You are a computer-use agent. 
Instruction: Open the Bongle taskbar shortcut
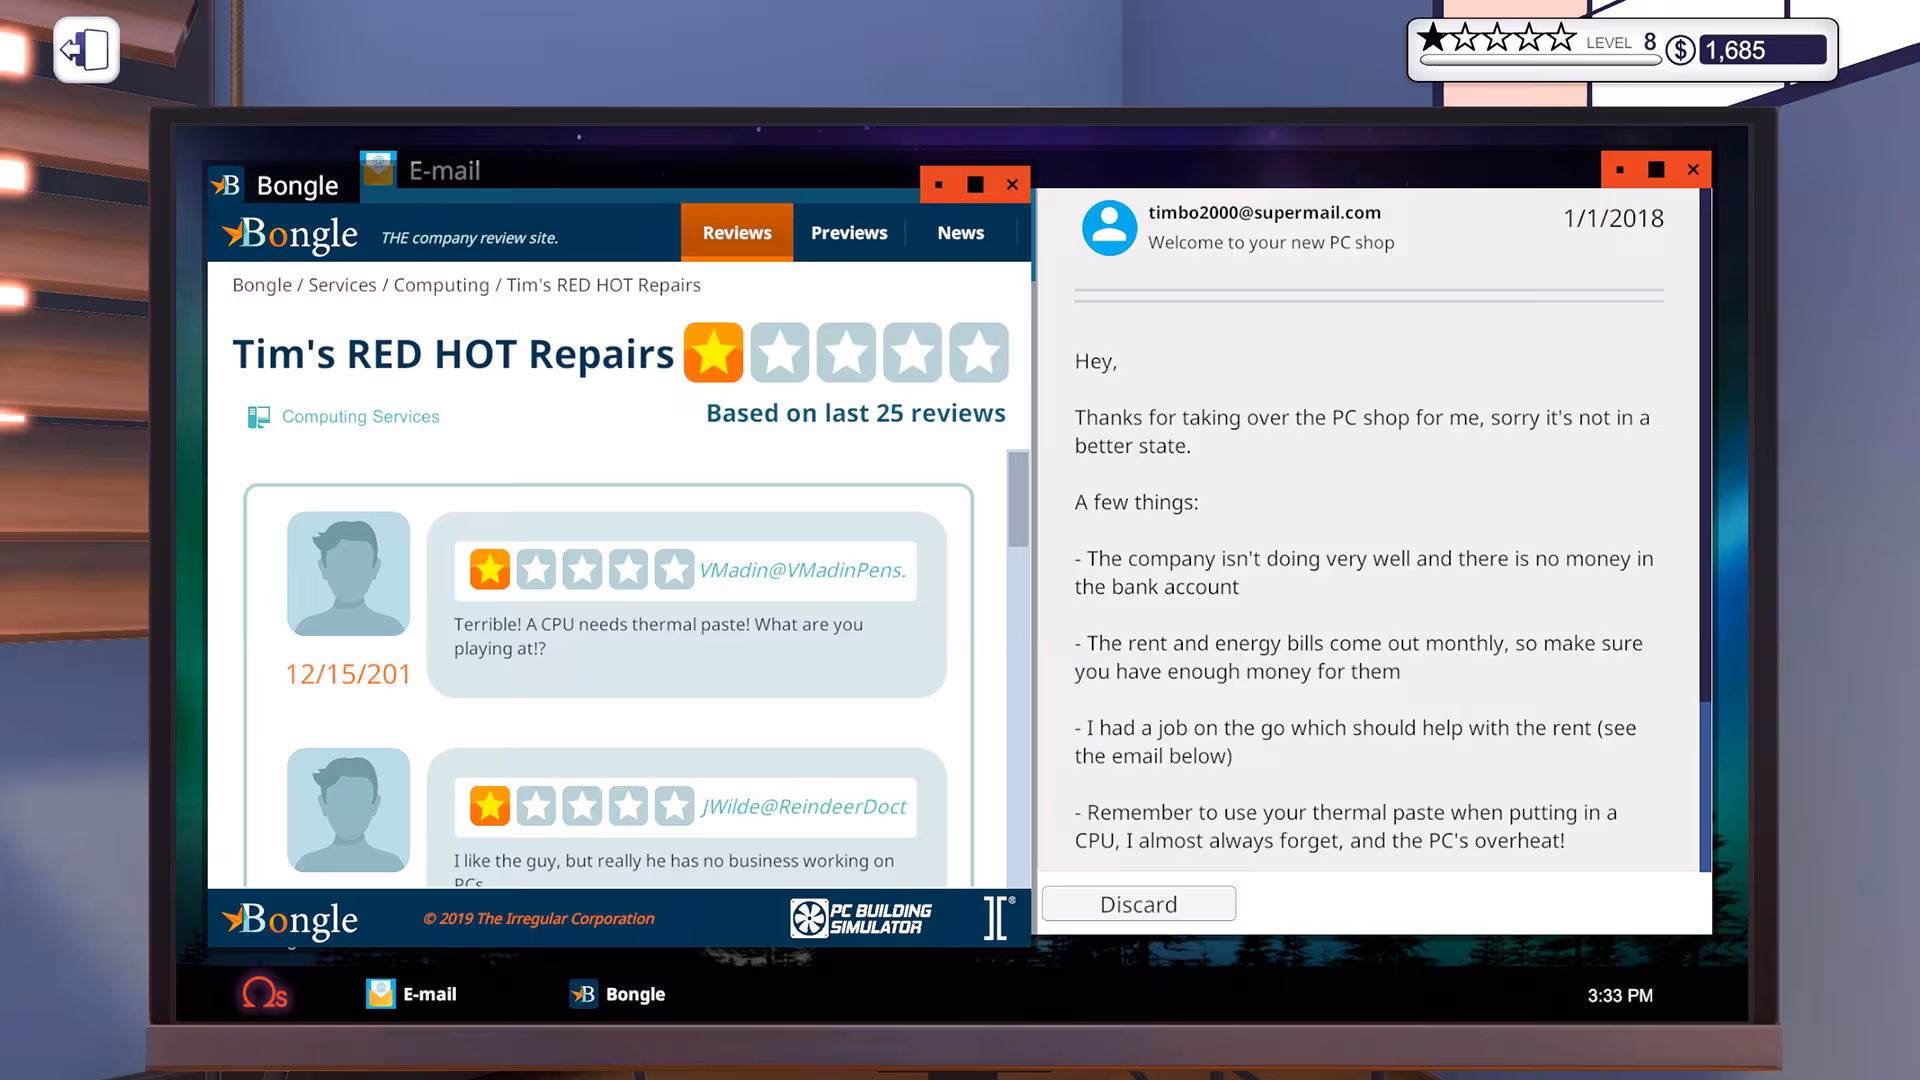point(617,994)
